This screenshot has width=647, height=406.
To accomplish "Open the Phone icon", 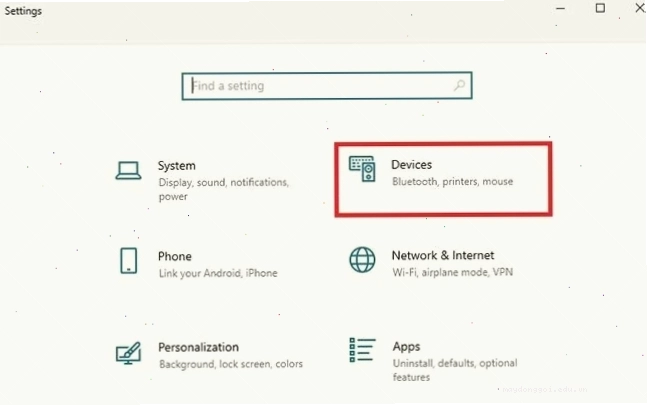I will tap(128, 260).
